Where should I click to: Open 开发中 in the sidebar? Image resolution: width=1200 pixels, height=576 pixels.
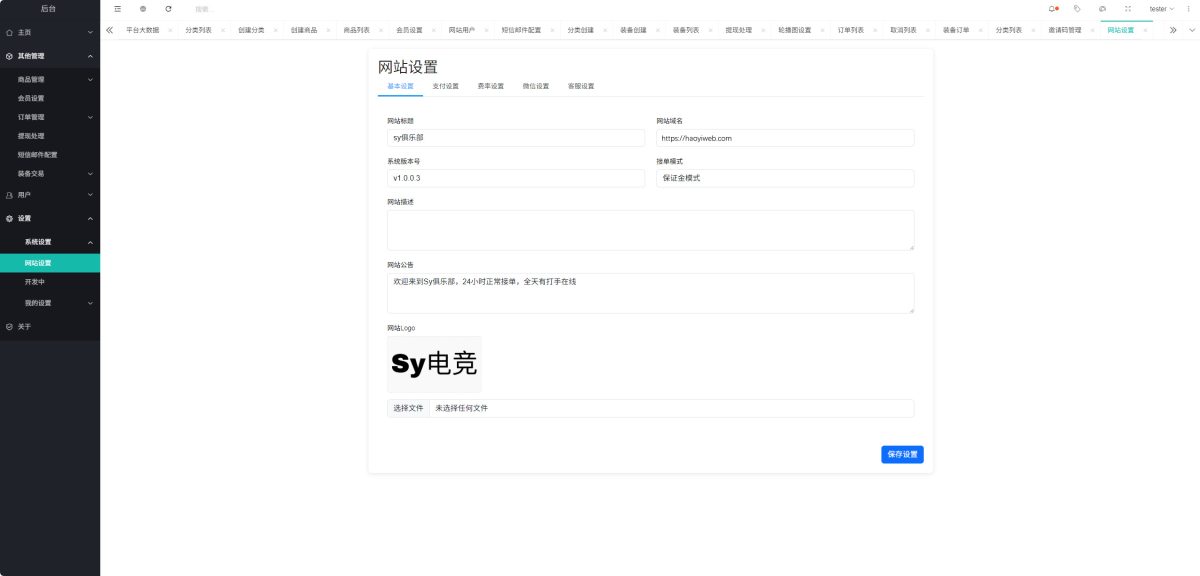tap(50, 282)
